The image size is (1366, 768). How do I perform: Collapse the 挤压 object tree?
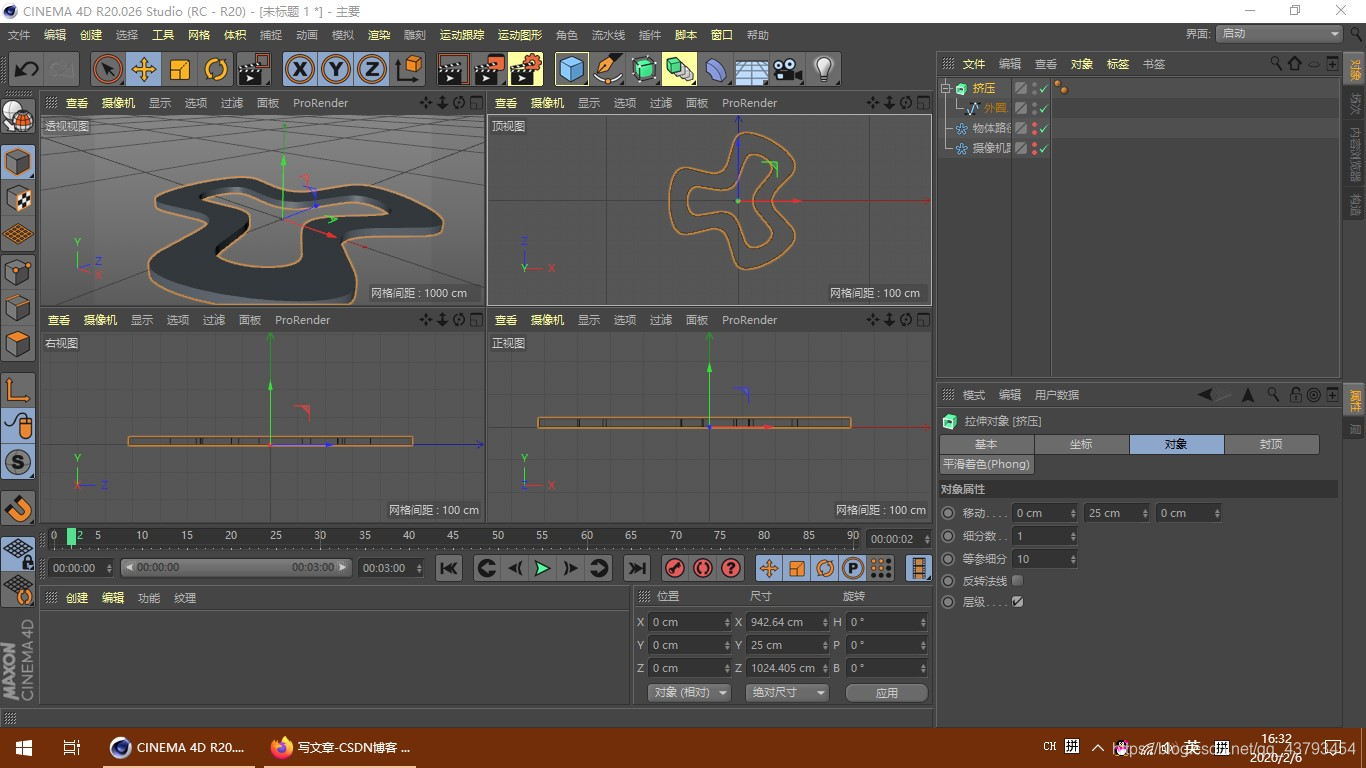coord(946,88)
